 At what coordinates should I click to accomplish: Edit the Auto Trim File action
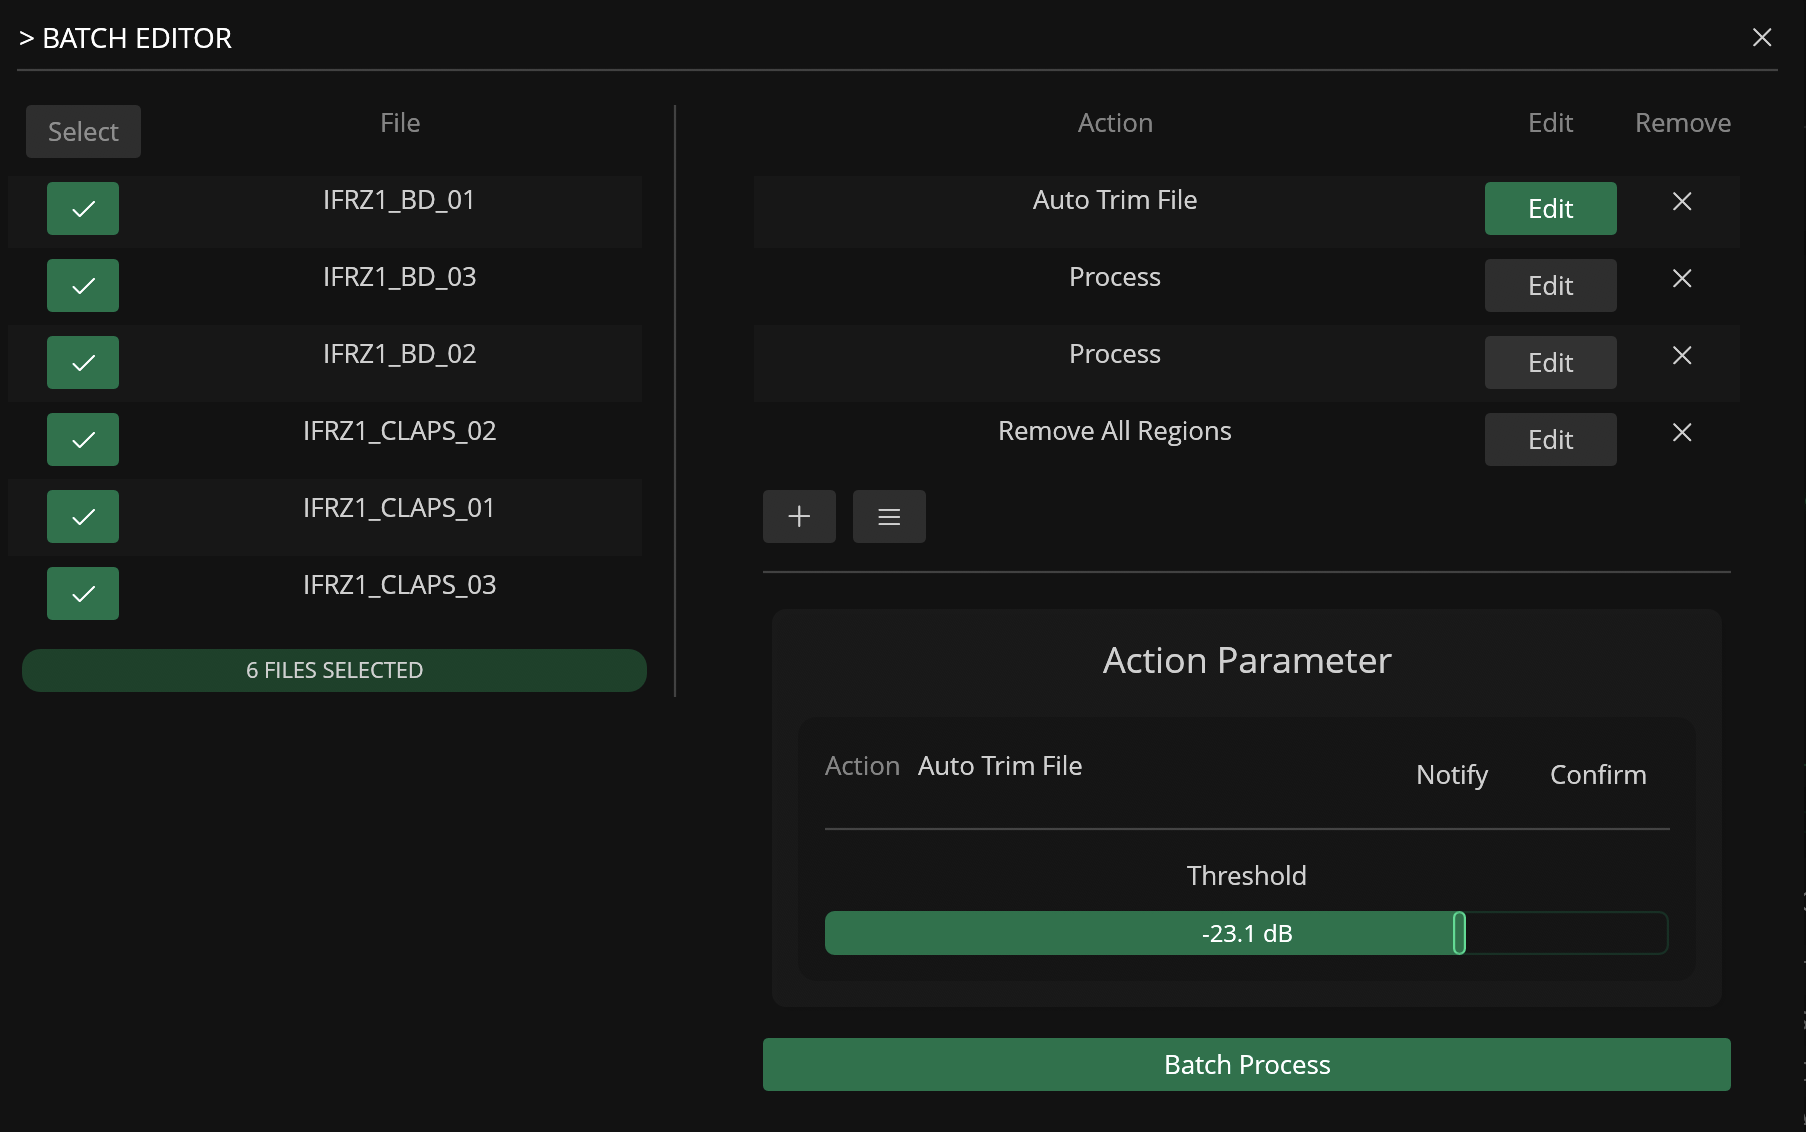tap(1550, 208)
